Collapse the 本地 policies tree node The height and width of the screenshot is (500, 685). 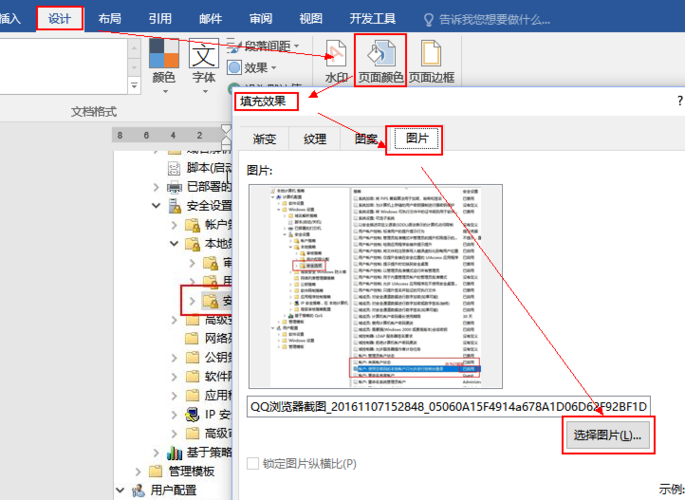tap(174, 243)
